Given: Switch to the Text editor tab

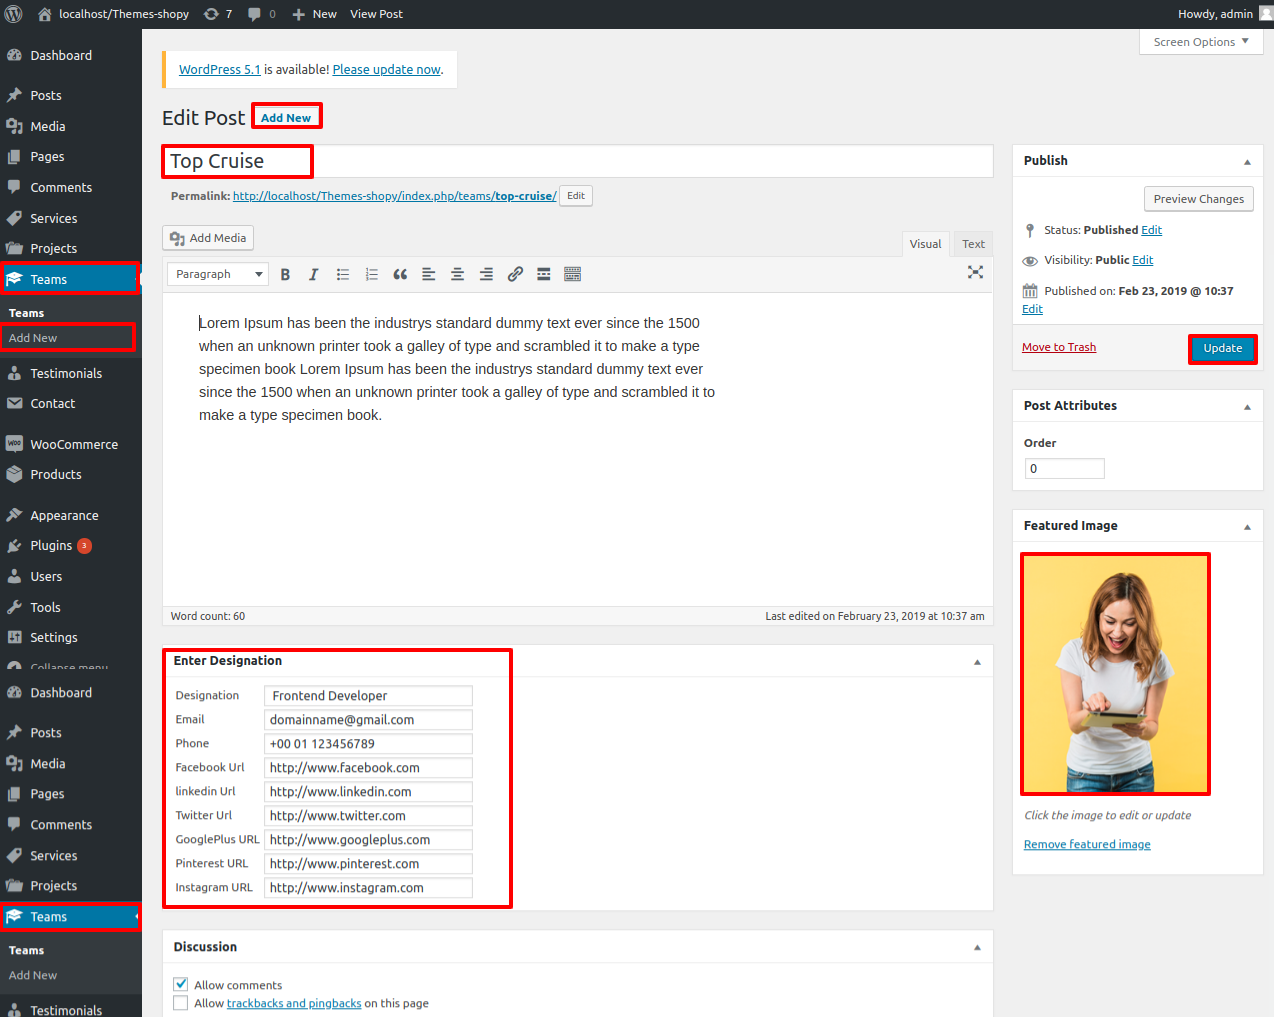Looking at the screenshot, I should (973, 244).
